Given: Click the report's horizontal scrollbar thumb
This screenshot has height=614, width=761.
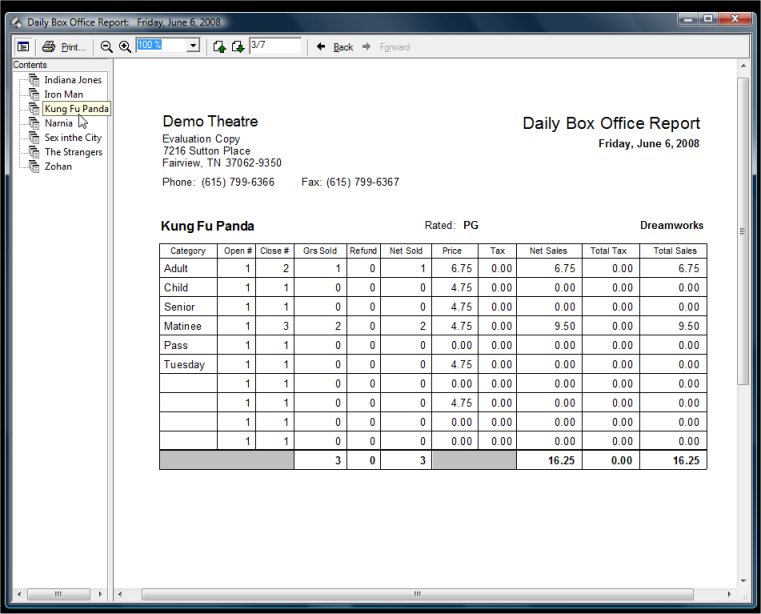Looking at the screenshot, I should click(x=417, y=594).
